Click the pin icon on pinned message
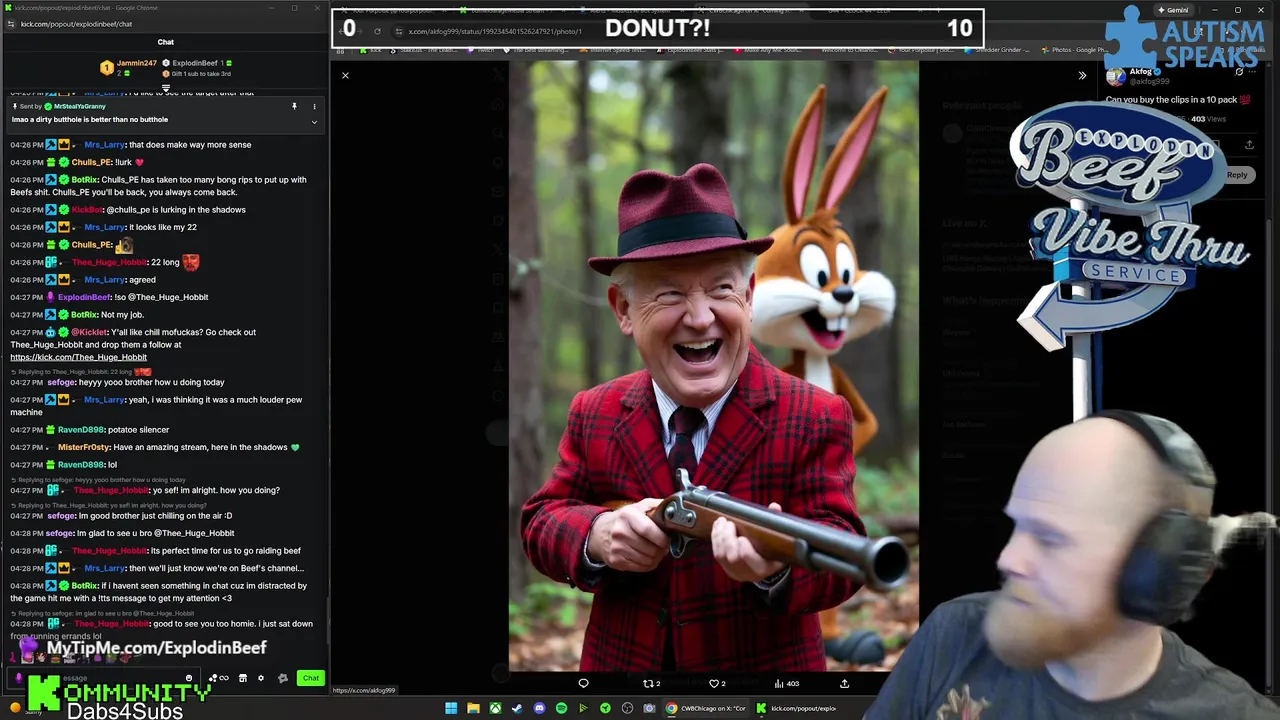 (294, 106)
